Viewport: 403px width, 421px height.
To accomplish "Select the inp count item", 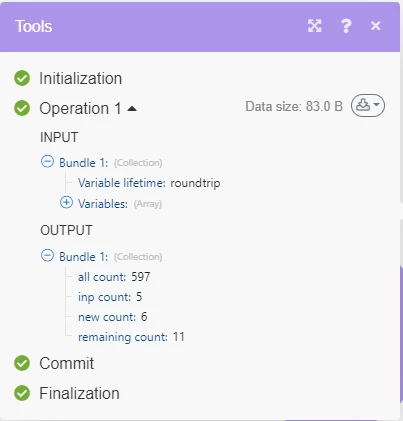I will pyautogui.click(x=110, y=297).
